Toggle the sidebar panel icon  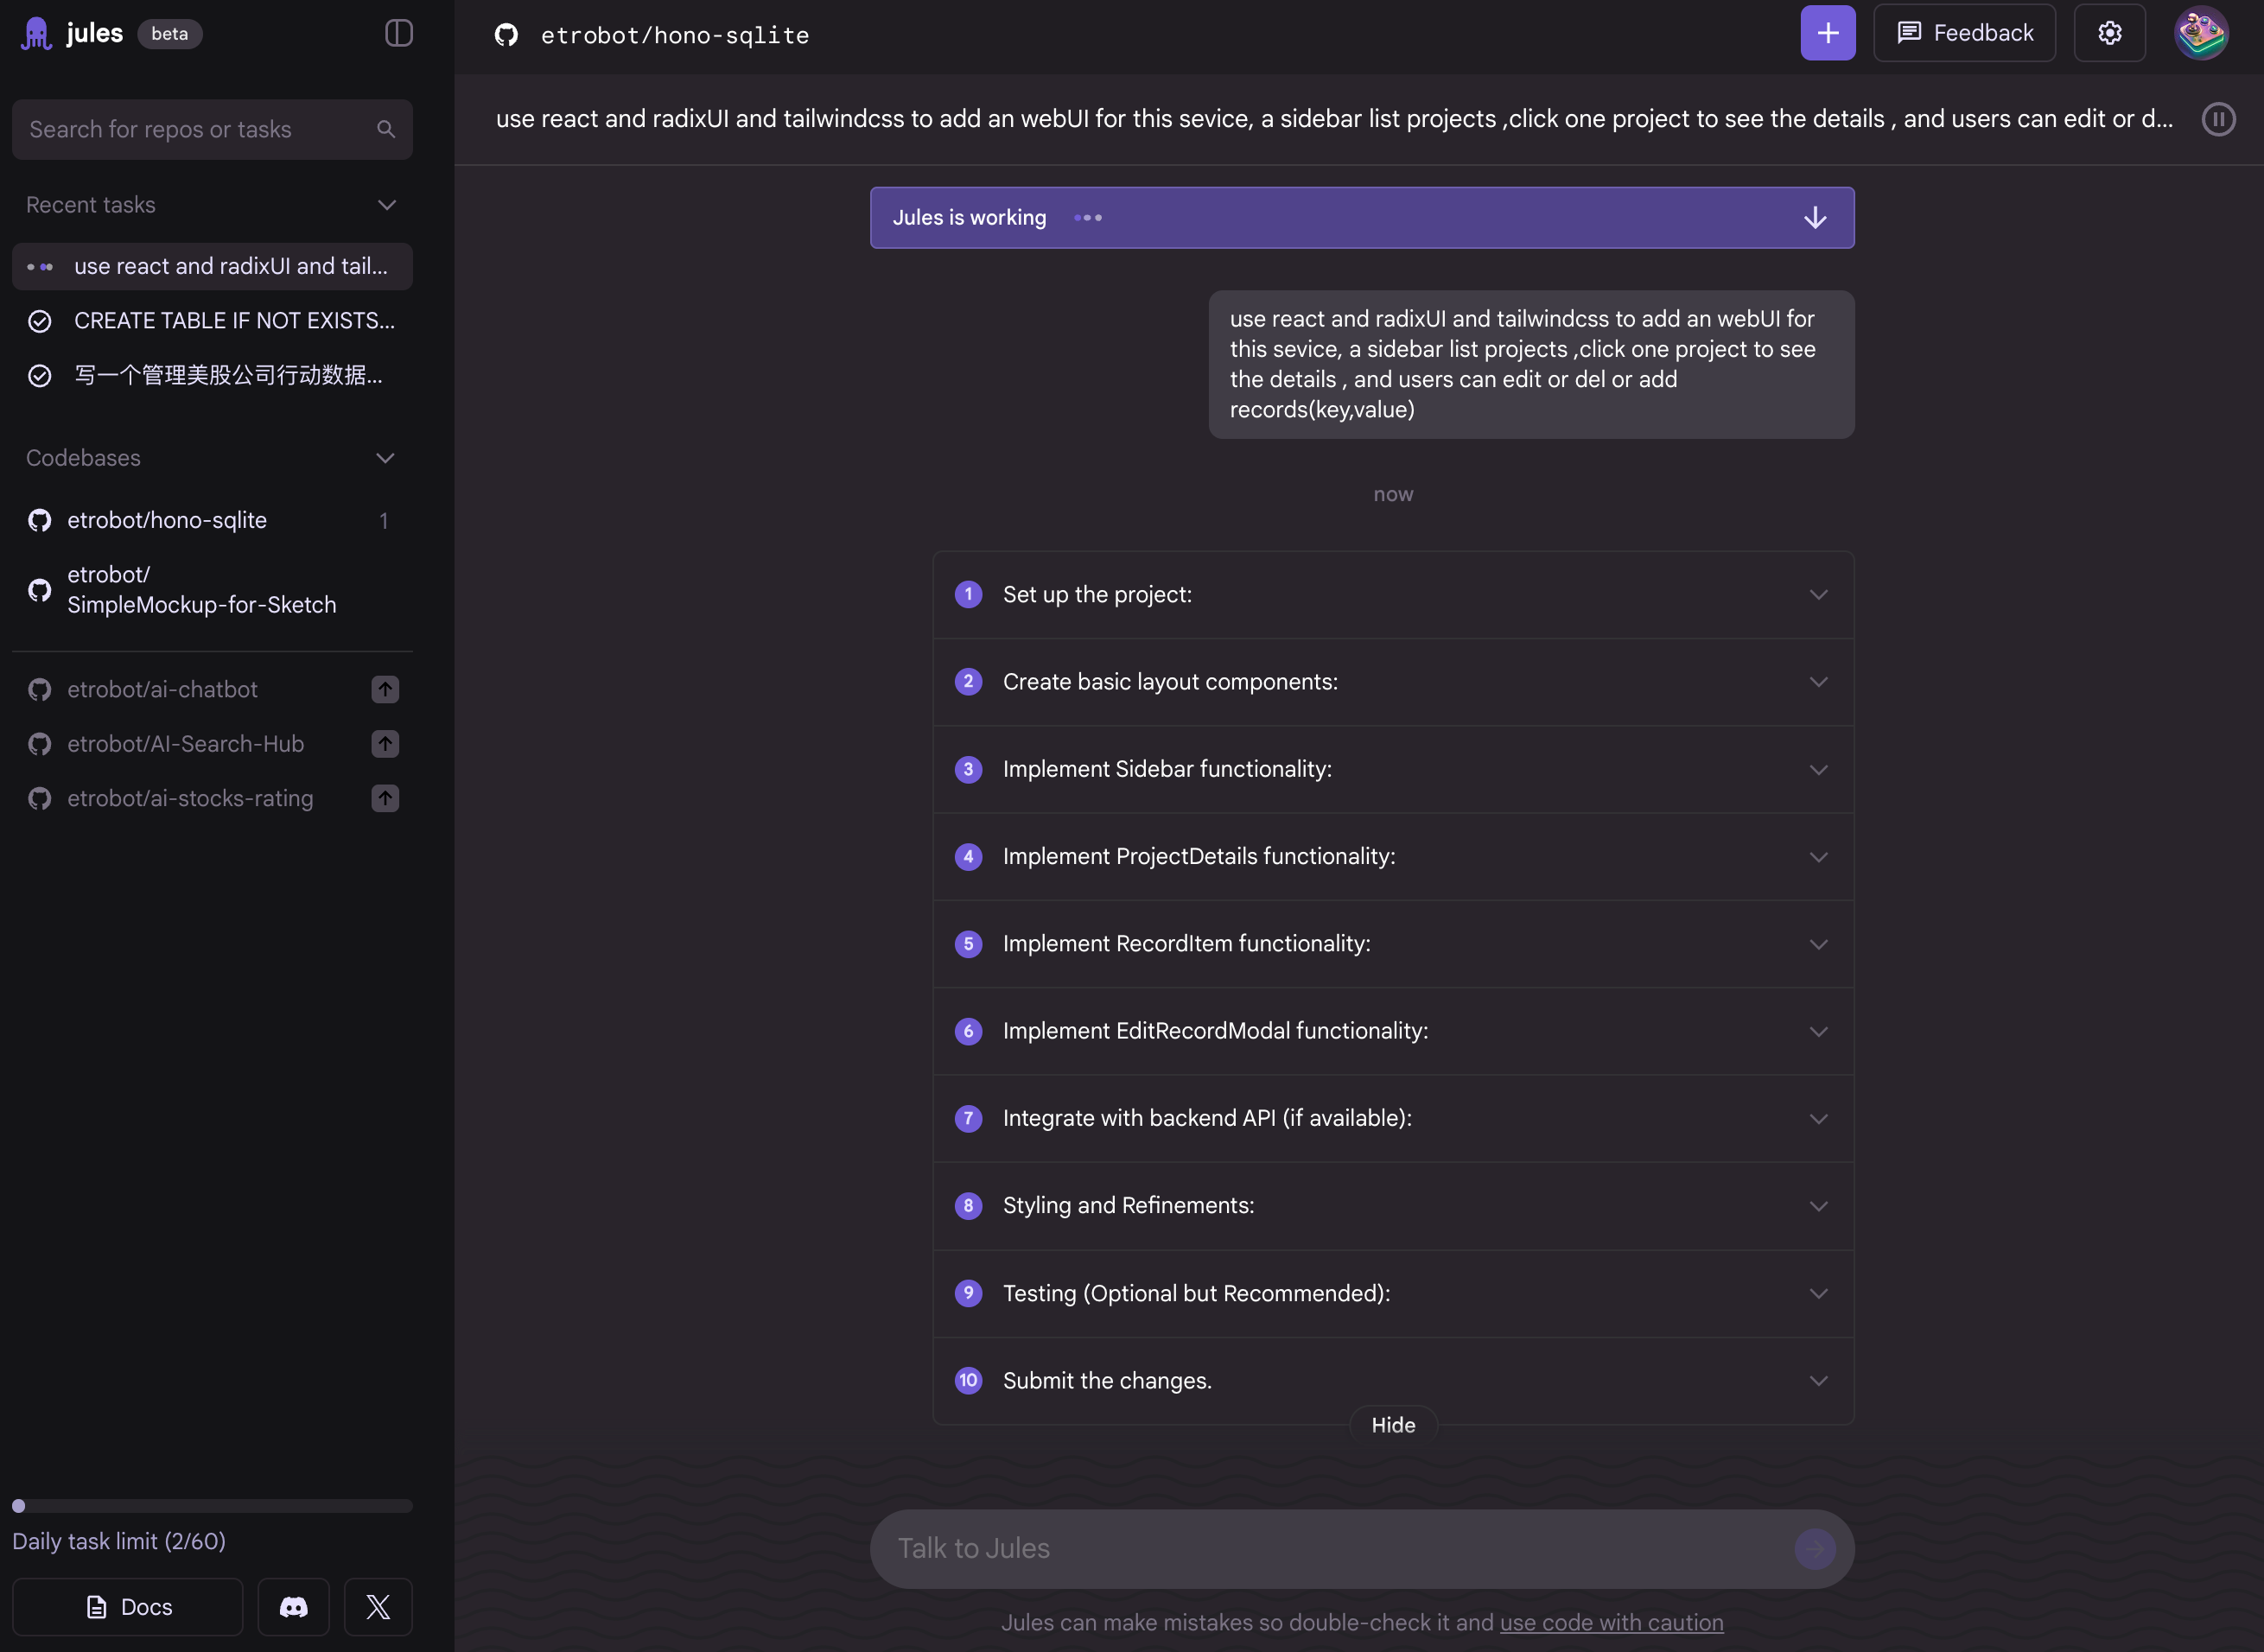click(x=398, y=33)
